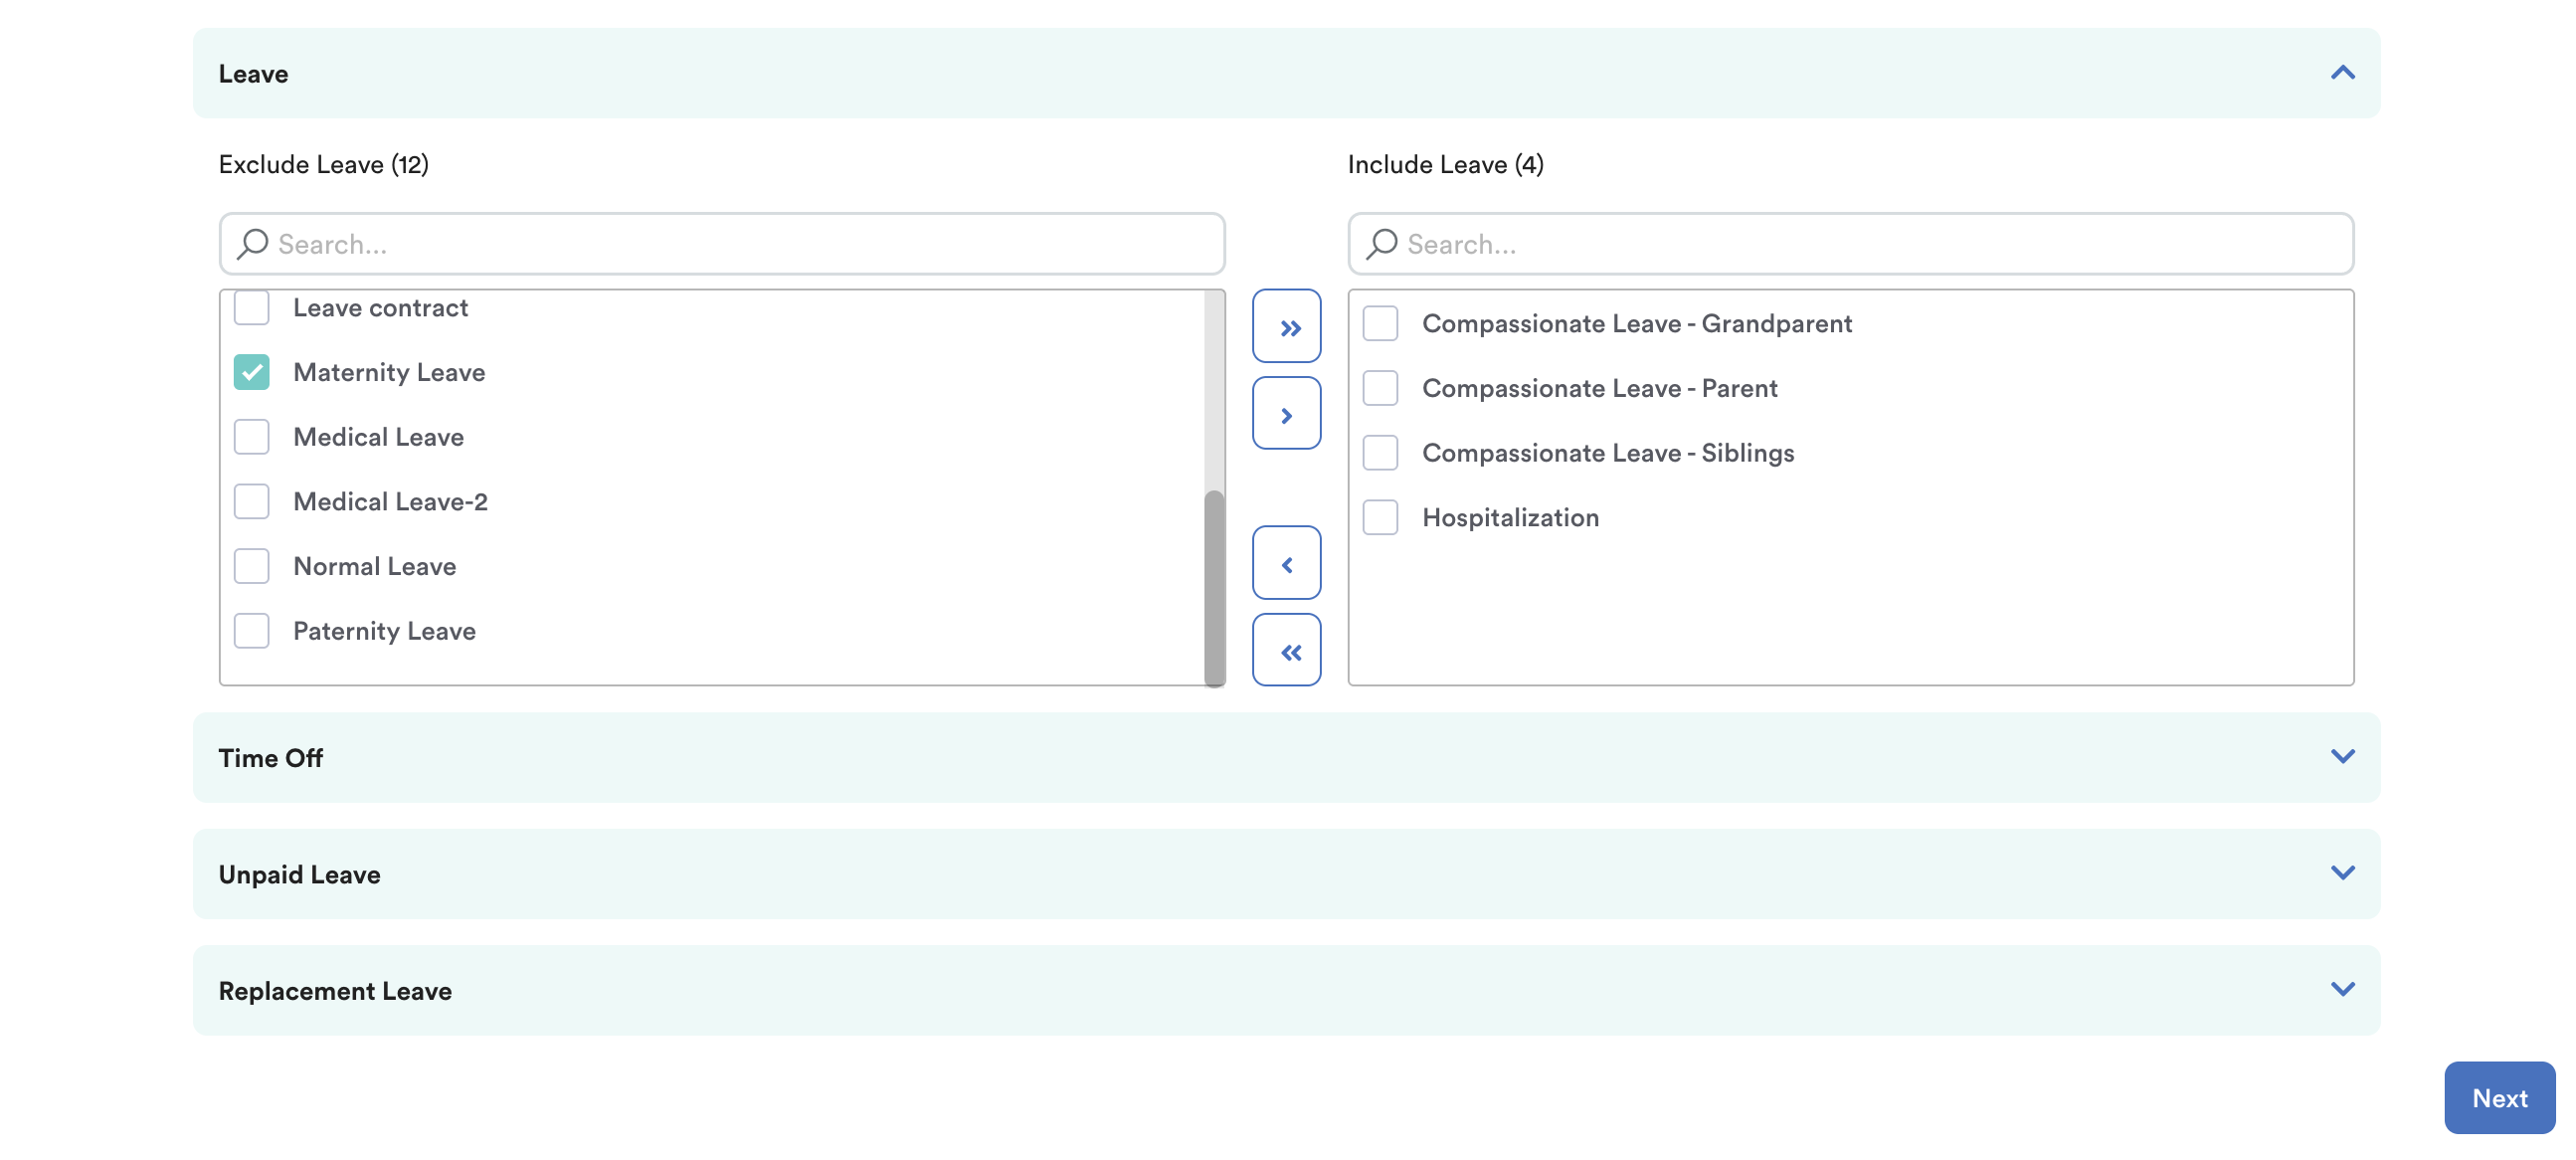Screen dimensions: 2576x1160
Task: Click search magnifier in Exclude Leave field
Action: tap(252, 244)
